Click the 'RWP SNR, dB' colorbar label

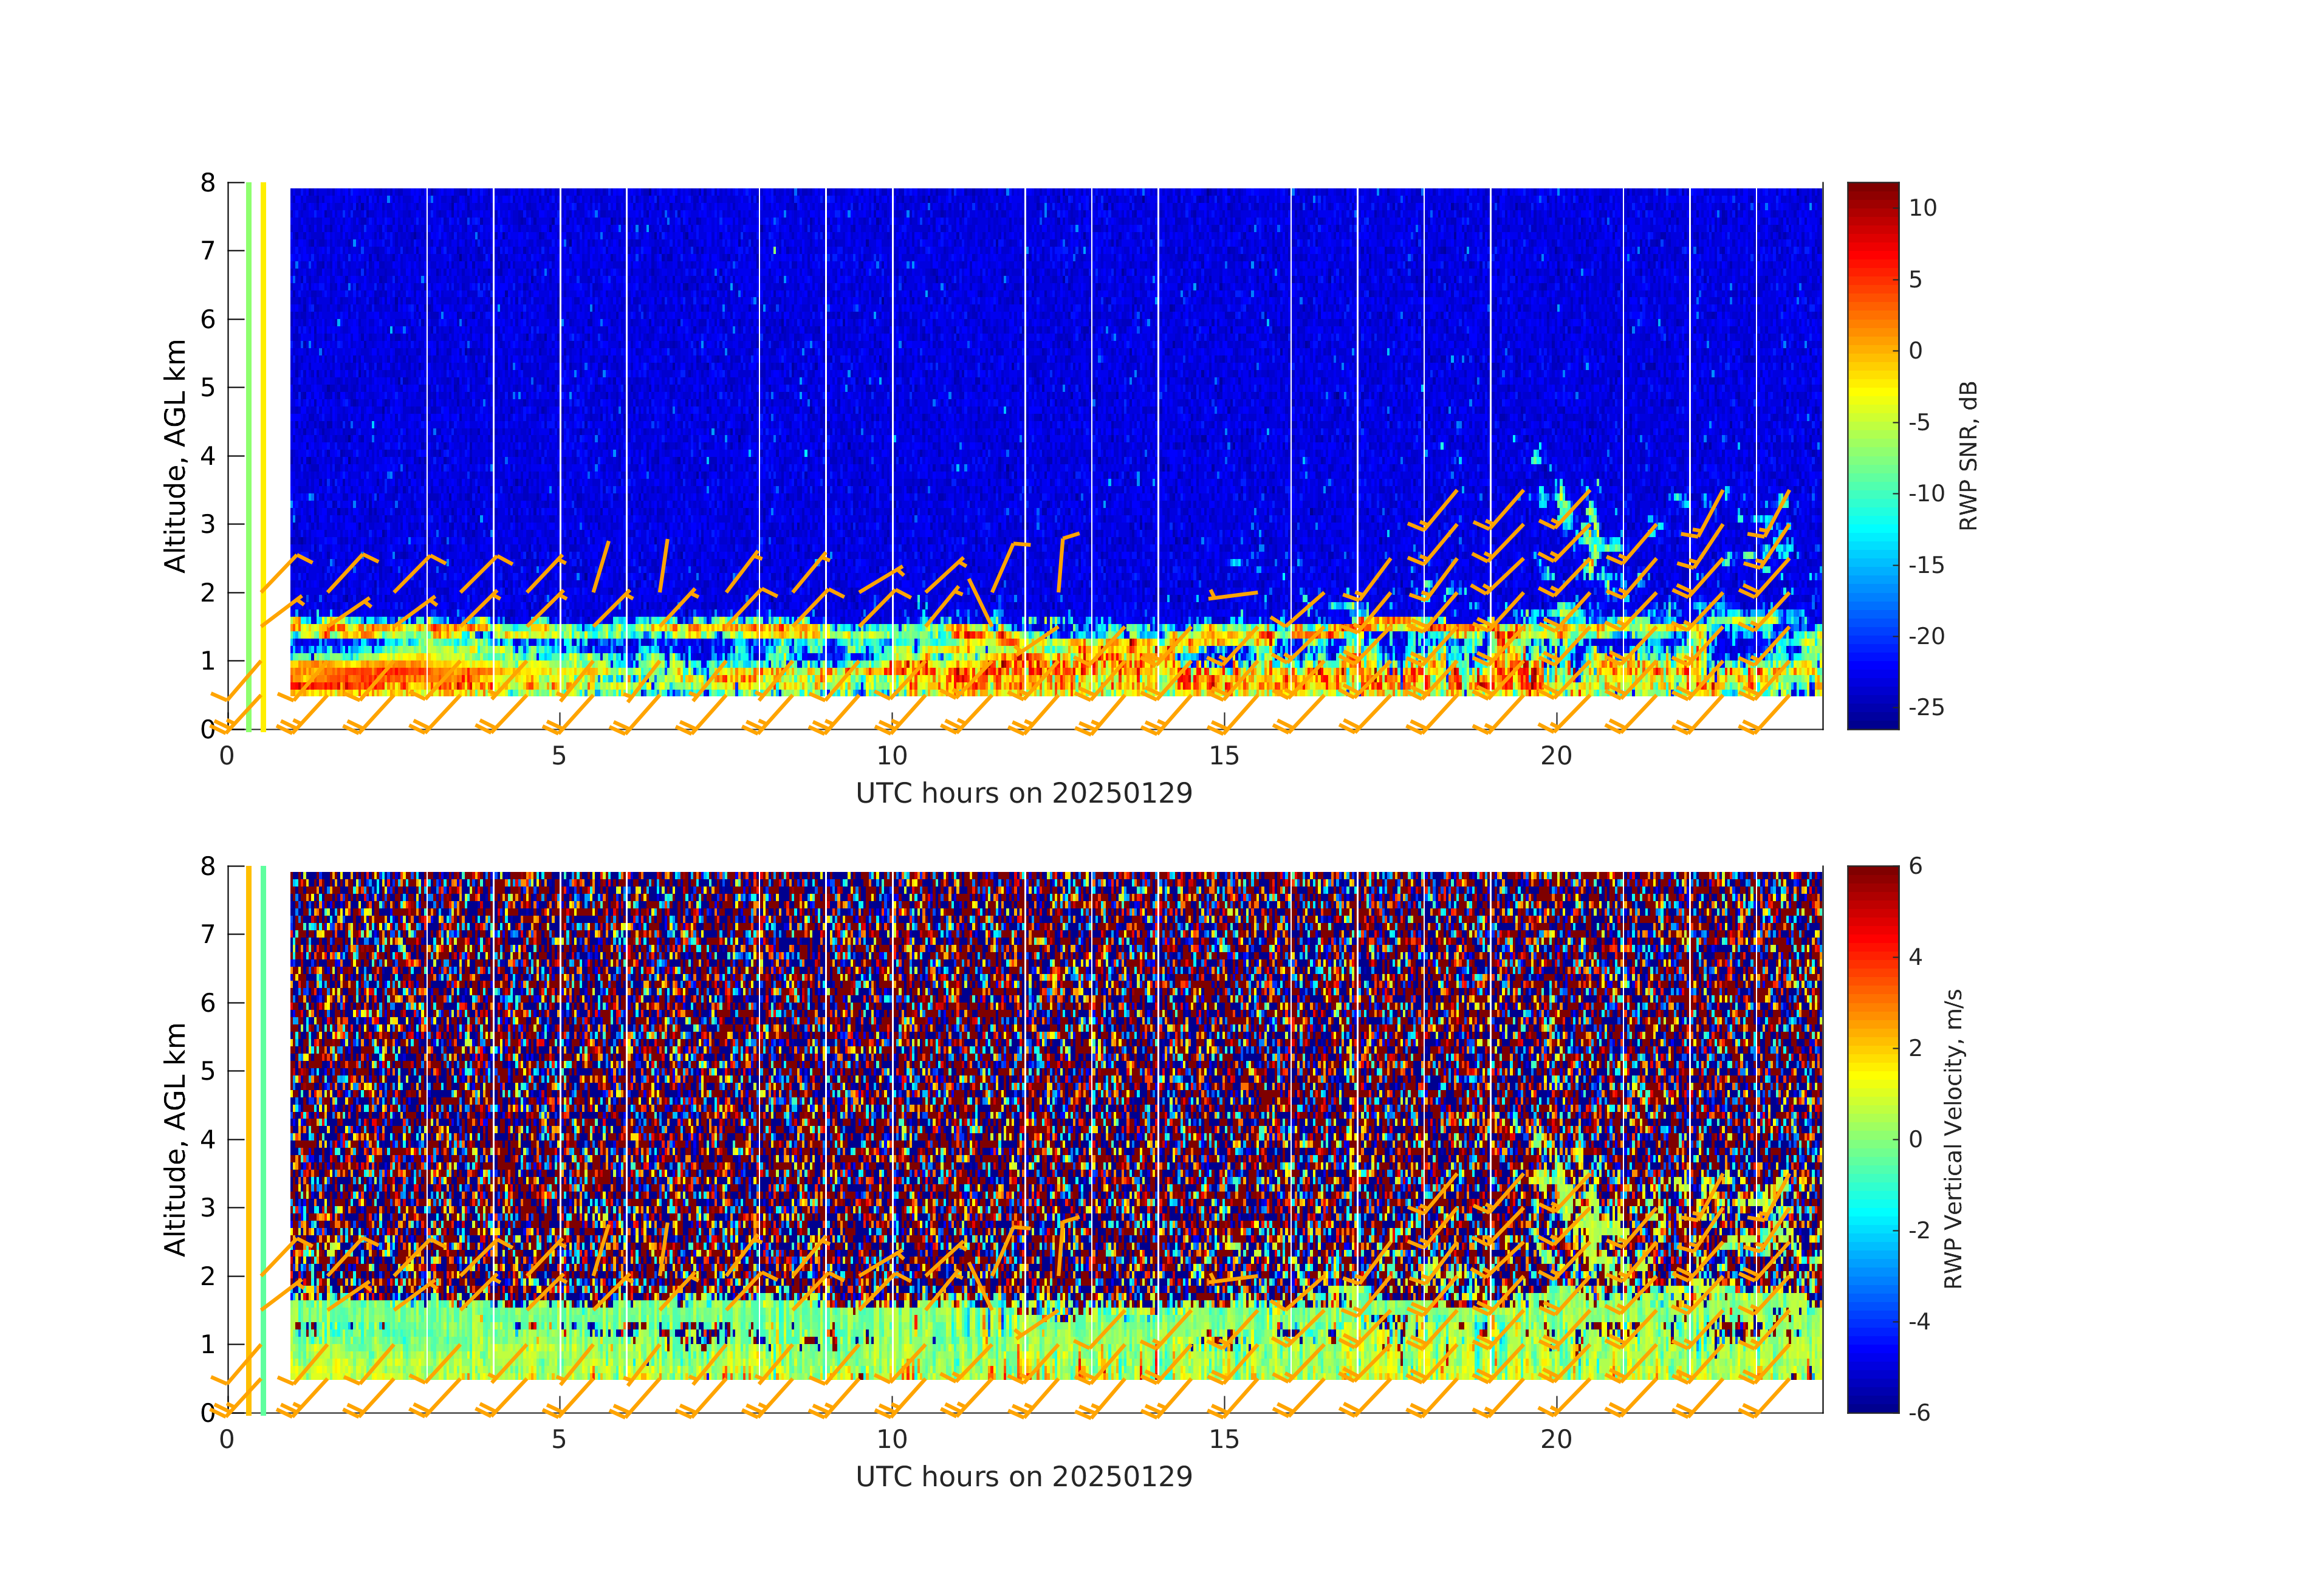tap(1967, 455)
